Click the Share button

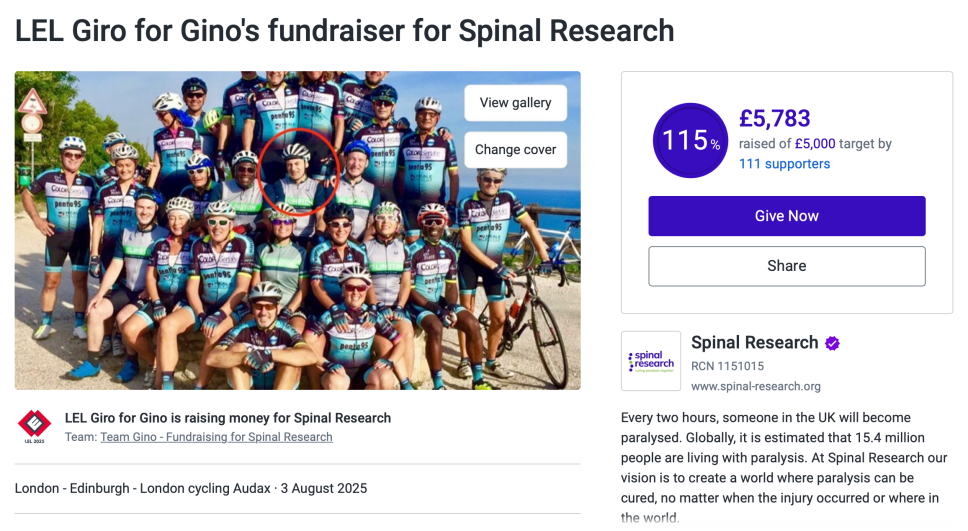coord(786,266)
